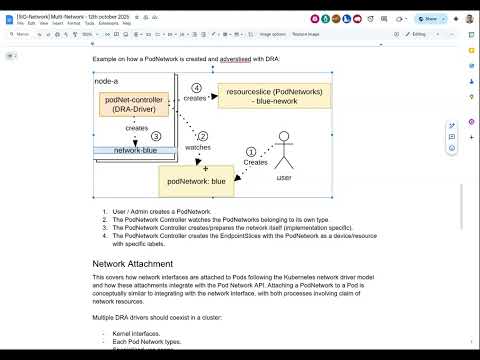Open the Menus search in toolbar
480x360 pixels.
pyautogui.click(x=19, y=34)
